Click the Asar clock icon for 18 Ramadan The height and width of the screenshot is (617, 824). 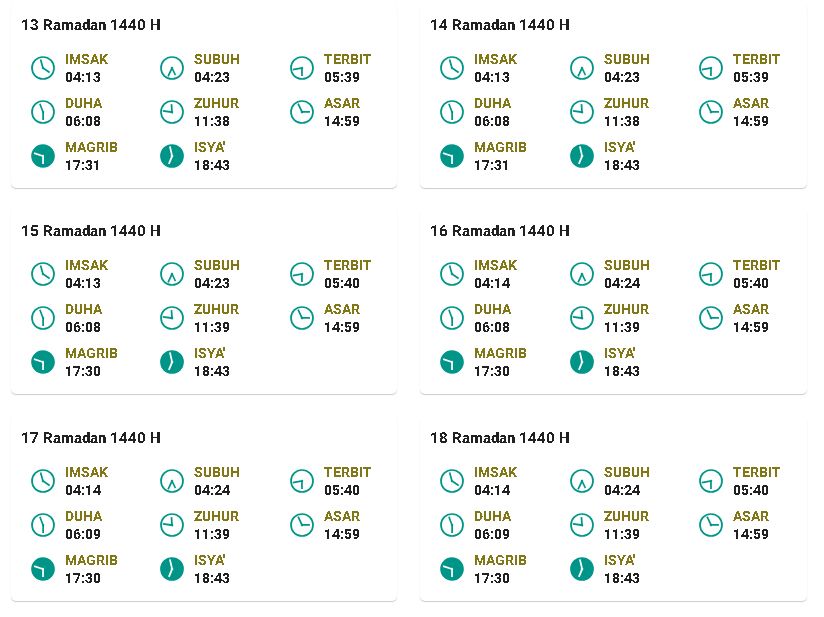[x=711, y=525]
